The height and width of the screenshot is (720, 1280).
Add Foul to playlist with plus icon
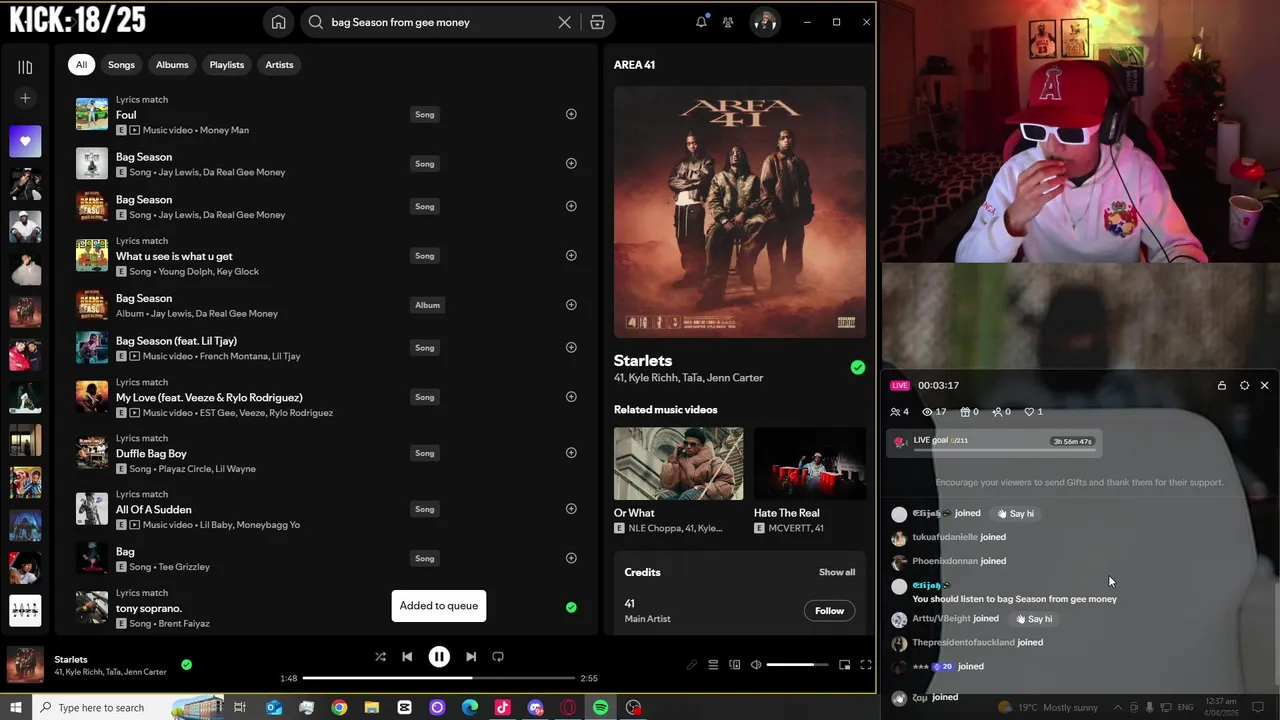(x=571, y=114)
